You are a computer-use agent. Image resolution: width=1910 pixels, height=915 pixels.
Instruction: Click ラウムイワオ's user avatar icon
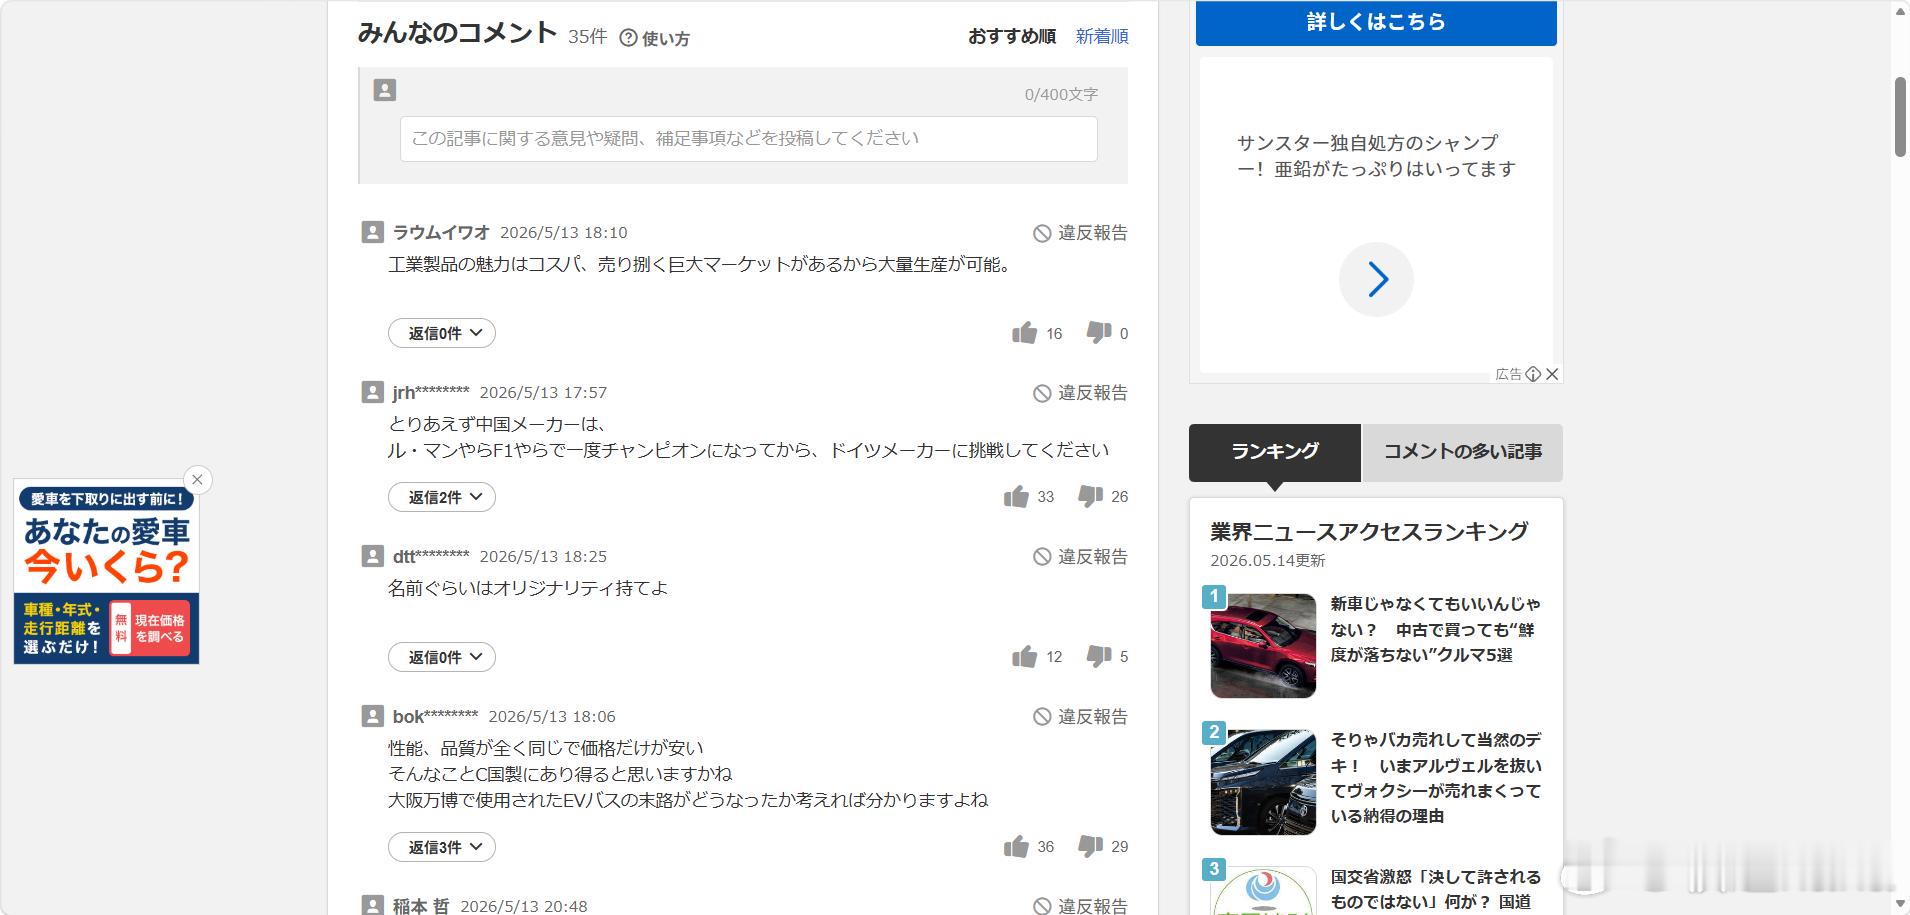pos(372,232)
